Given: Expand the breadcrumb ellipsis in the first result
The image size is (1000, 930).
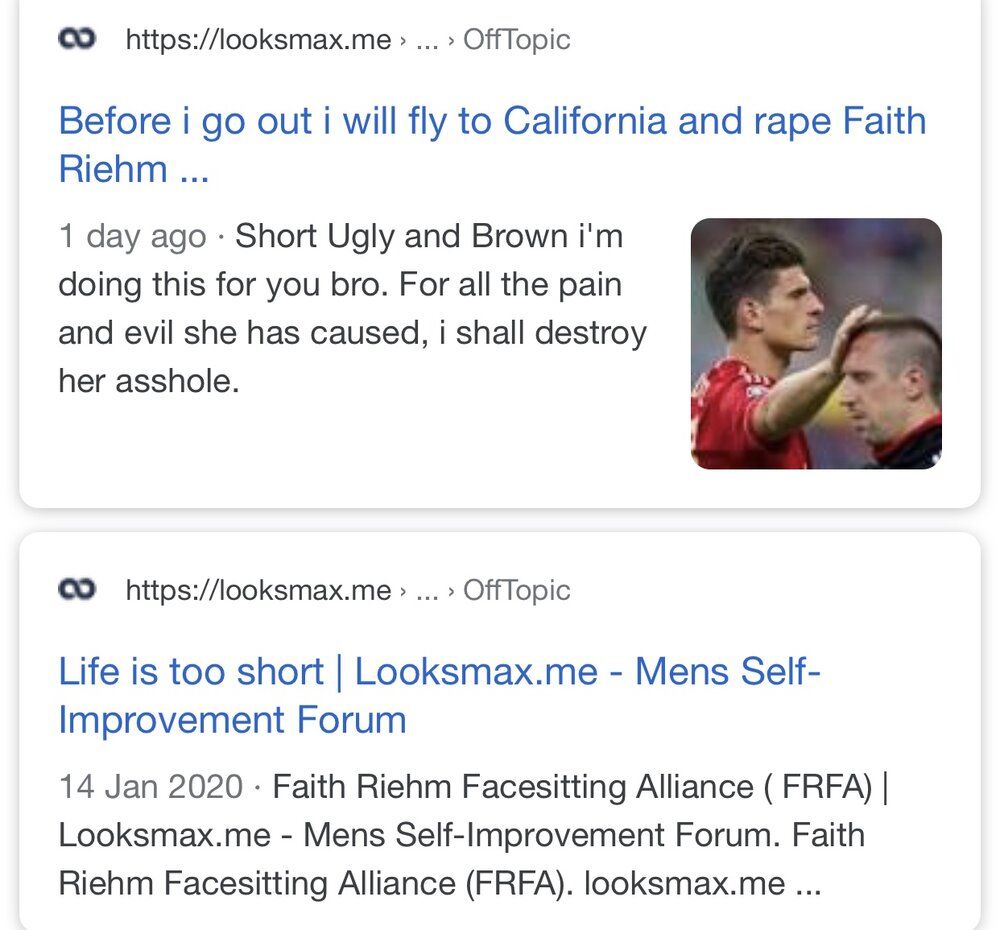Looking at the screenshot, I should (x=427, y=42).
